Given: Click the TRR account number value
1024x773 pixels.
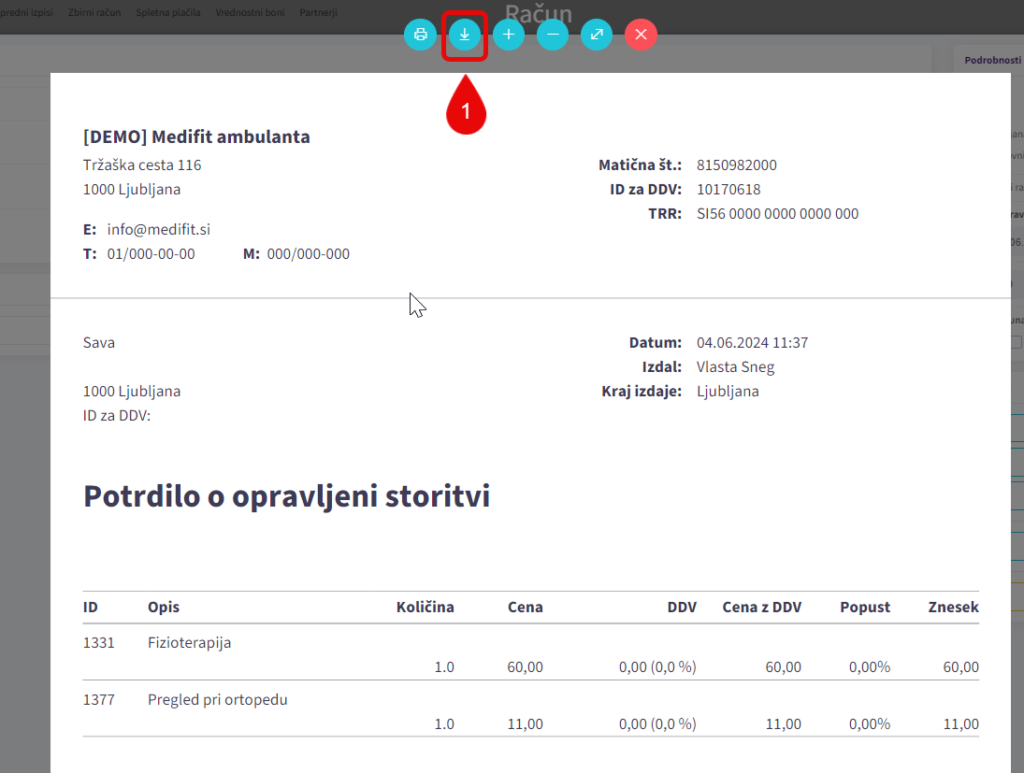Looking at the screenshot, I should [x=777, y=214].
